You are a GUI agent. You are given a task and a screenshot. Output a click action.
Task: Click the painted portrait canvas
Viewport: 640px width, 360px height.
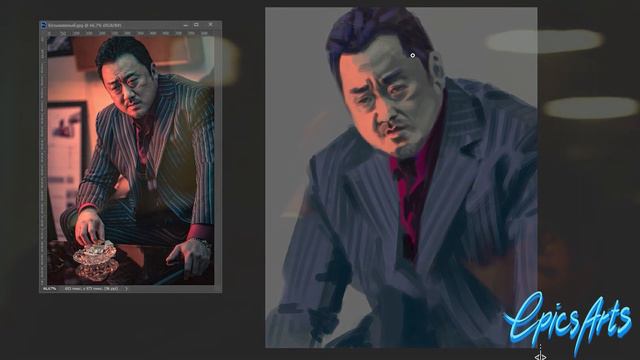(x=401, y=178)
